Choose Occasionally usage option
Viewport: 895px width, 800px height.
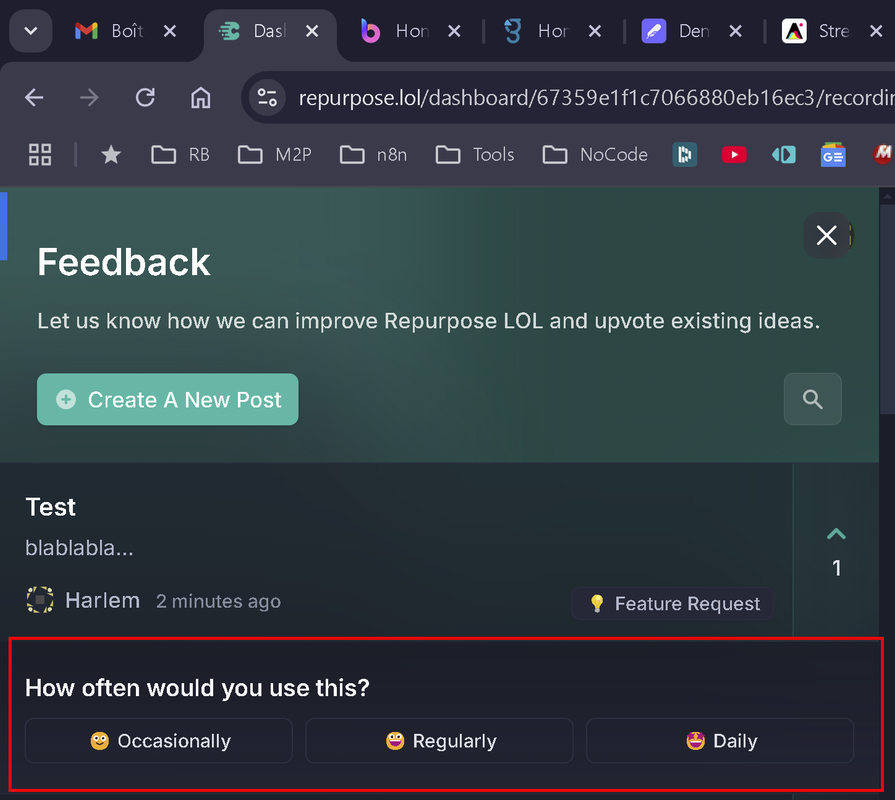tap(159, 741)
